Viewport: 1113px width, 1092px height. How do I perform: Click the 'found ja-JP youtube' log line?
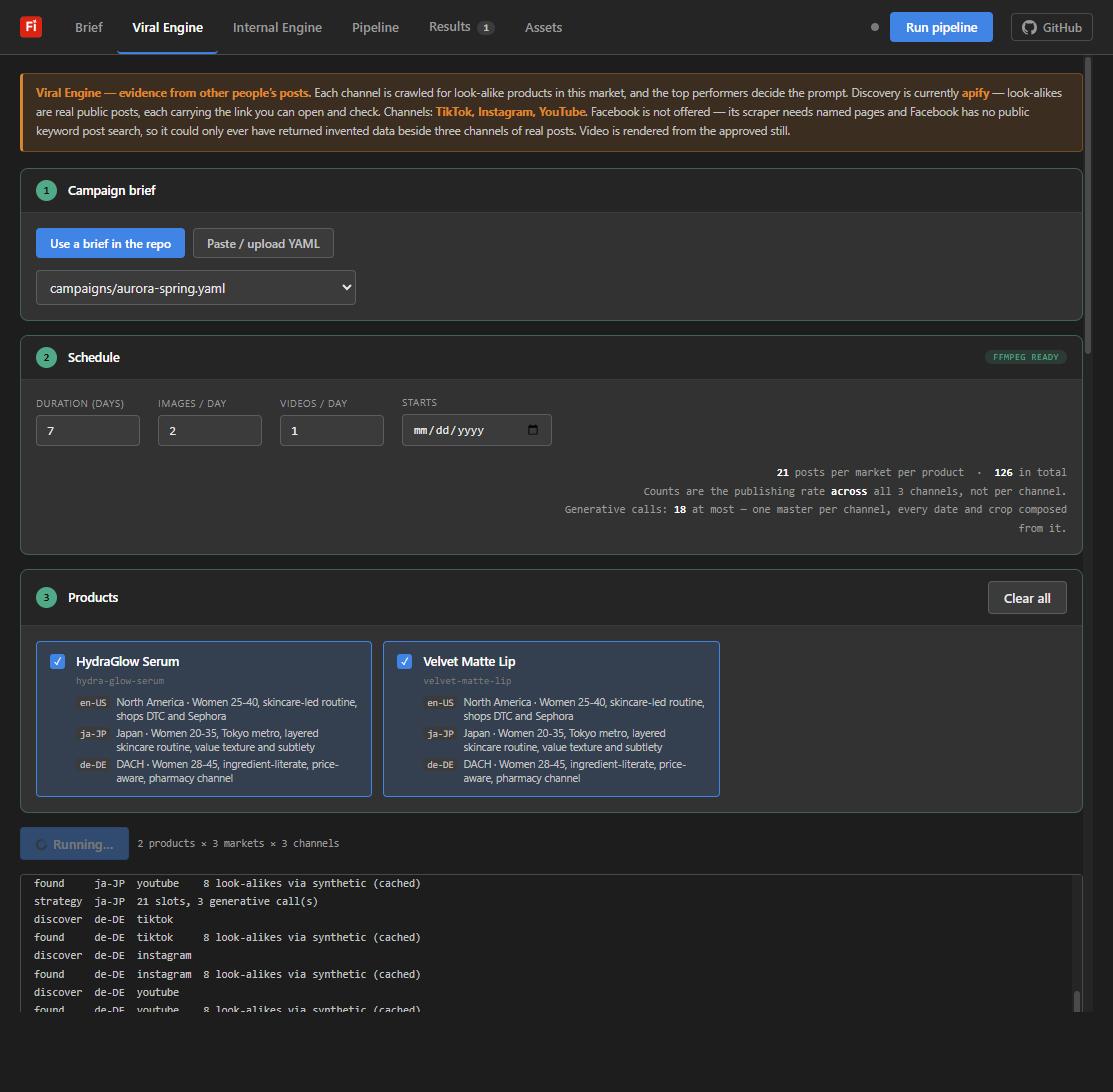[227, 883]
